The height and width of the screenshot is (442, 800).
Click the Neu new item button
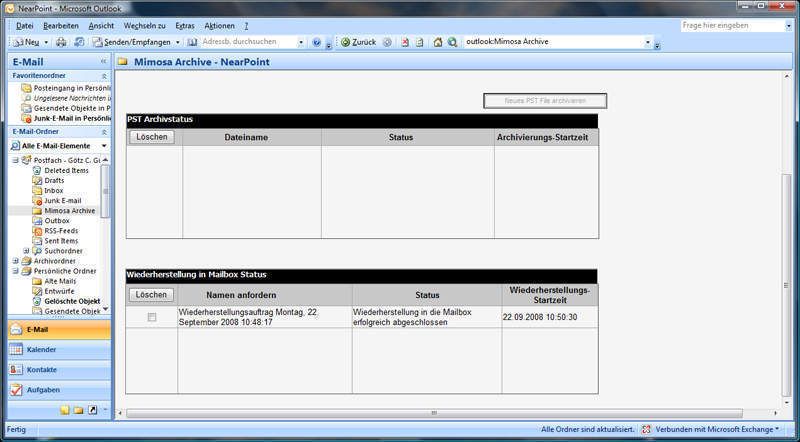click(27, 42)
